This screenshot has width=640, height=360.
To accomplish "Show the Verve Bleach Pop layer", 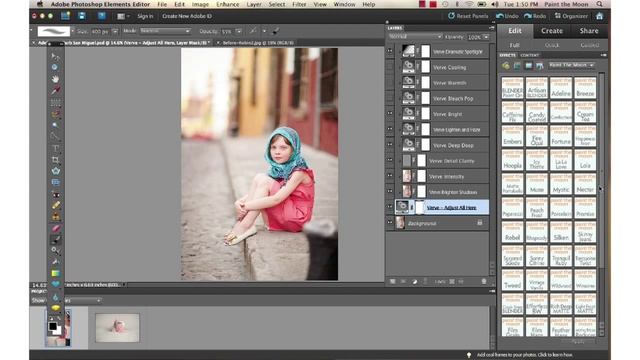I will tap(390, 98).
